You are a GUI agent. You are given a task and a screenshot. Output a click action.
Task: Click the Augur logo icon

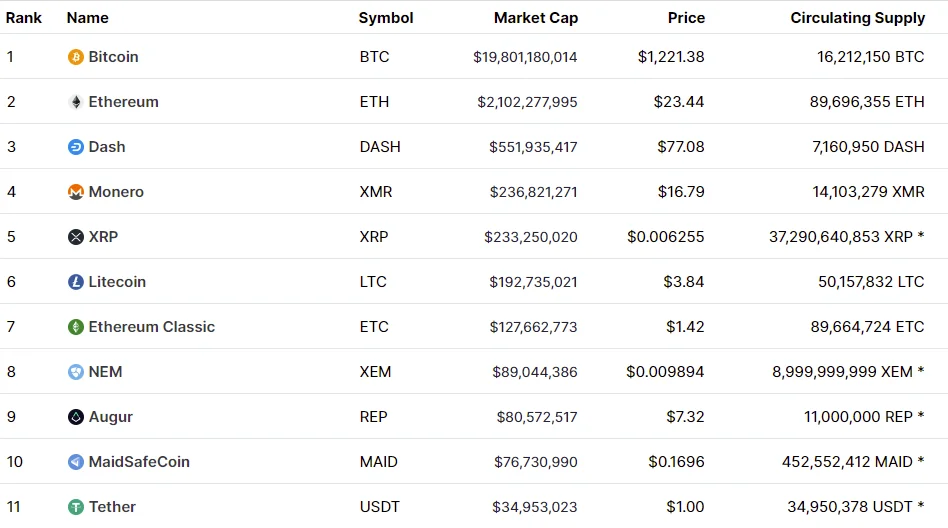point(76,417)
